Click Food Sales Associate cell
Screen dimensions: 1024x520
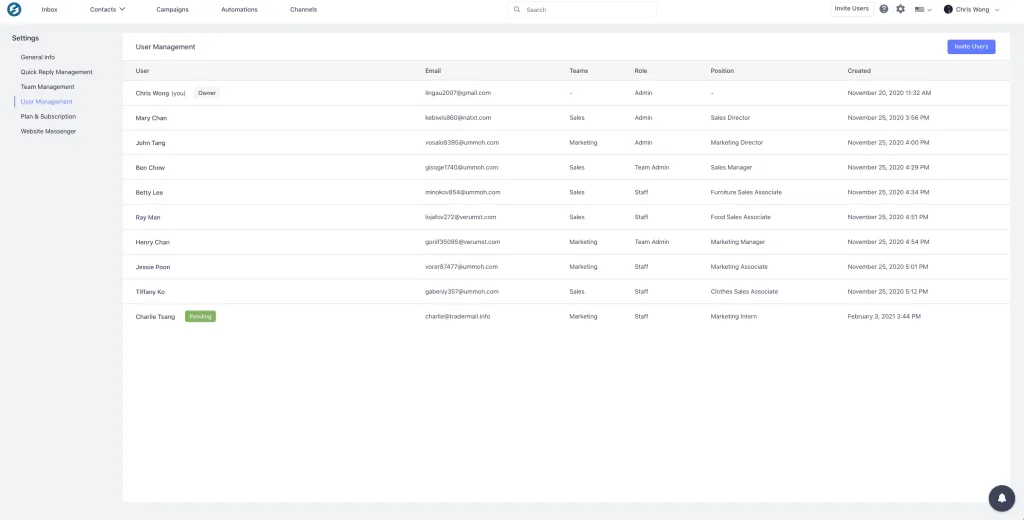(741, 218)
